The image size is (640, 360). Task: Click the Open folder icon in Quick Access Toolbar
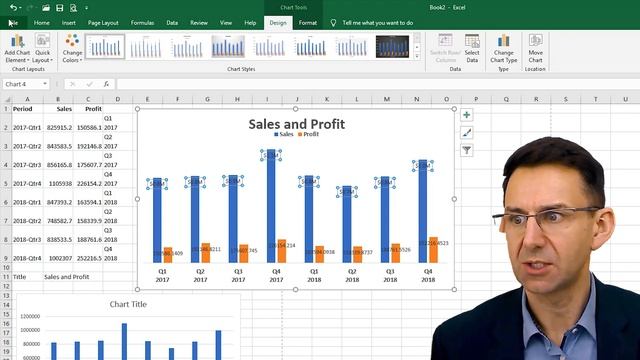(46, 8)
